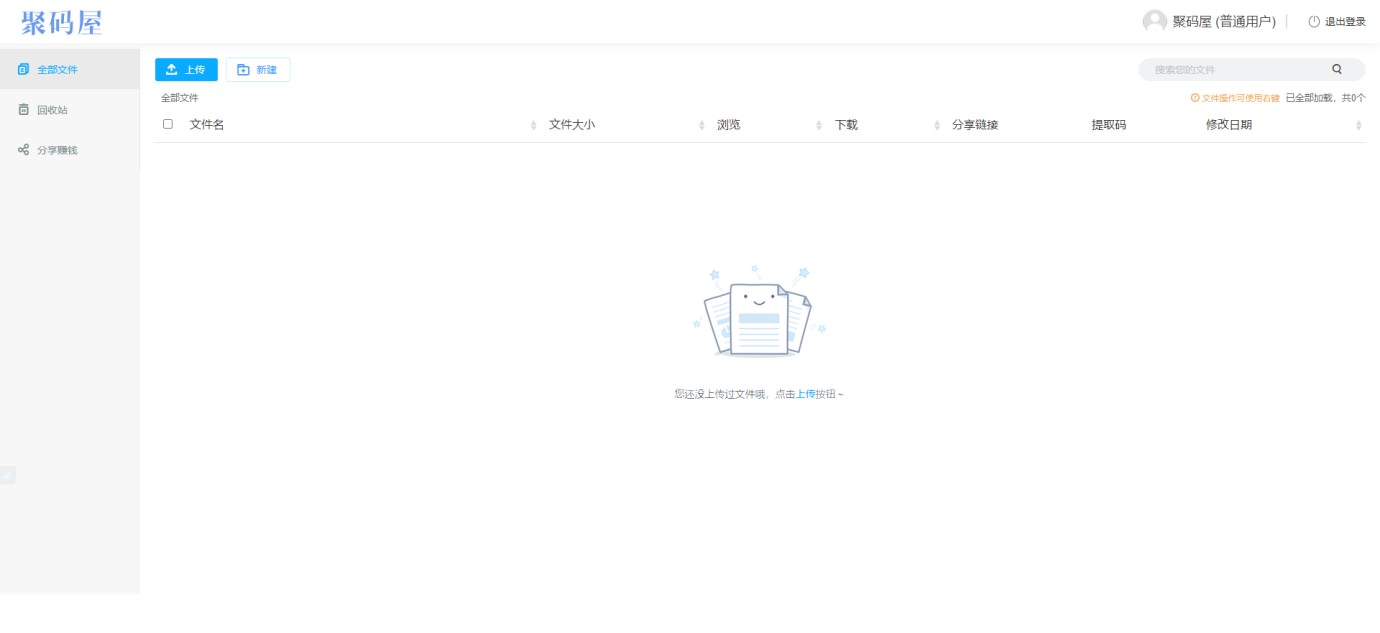This screenshot has width=1380, height=633.
Task: Click the status text 已全部加载，共0个
Action: coord(1325,98)
